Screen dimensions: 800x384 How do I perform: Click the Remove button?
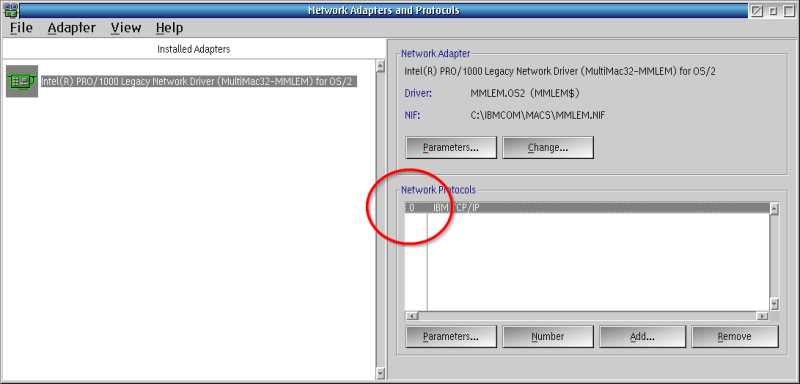pyautogui.click(x=735, y=337)
